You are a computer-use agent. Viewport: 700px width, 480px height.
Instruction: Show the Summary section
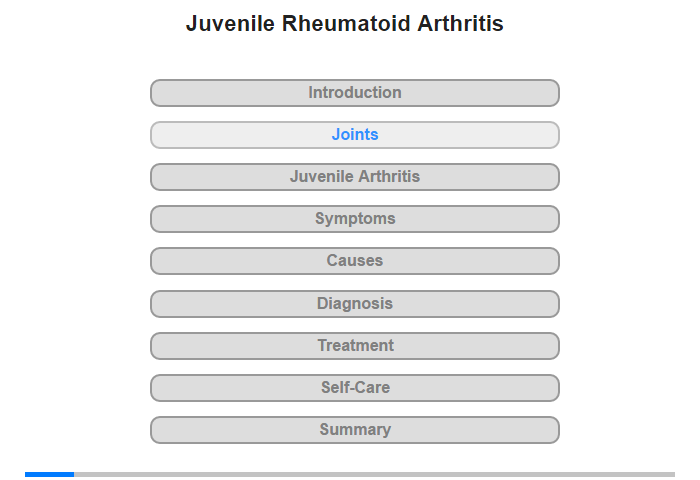tap(354, 430)
